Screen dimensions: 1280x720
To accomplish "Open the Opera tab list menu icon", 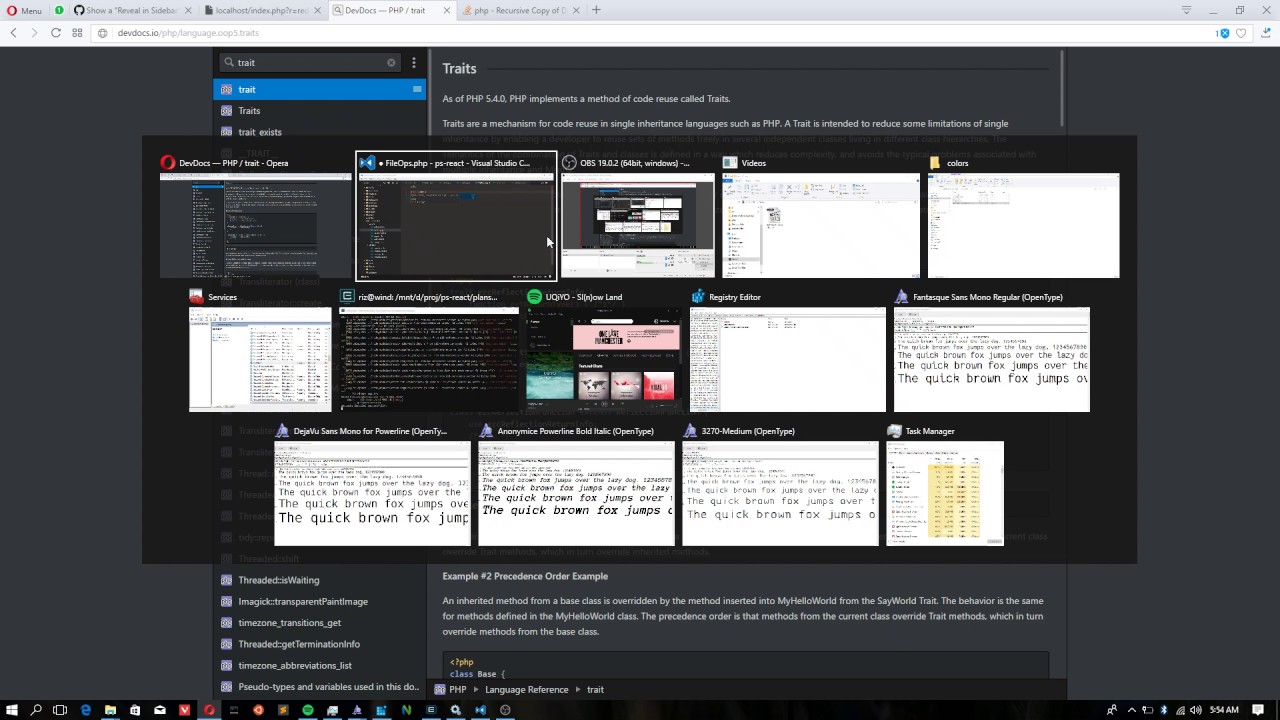I will coord(1186,10).
